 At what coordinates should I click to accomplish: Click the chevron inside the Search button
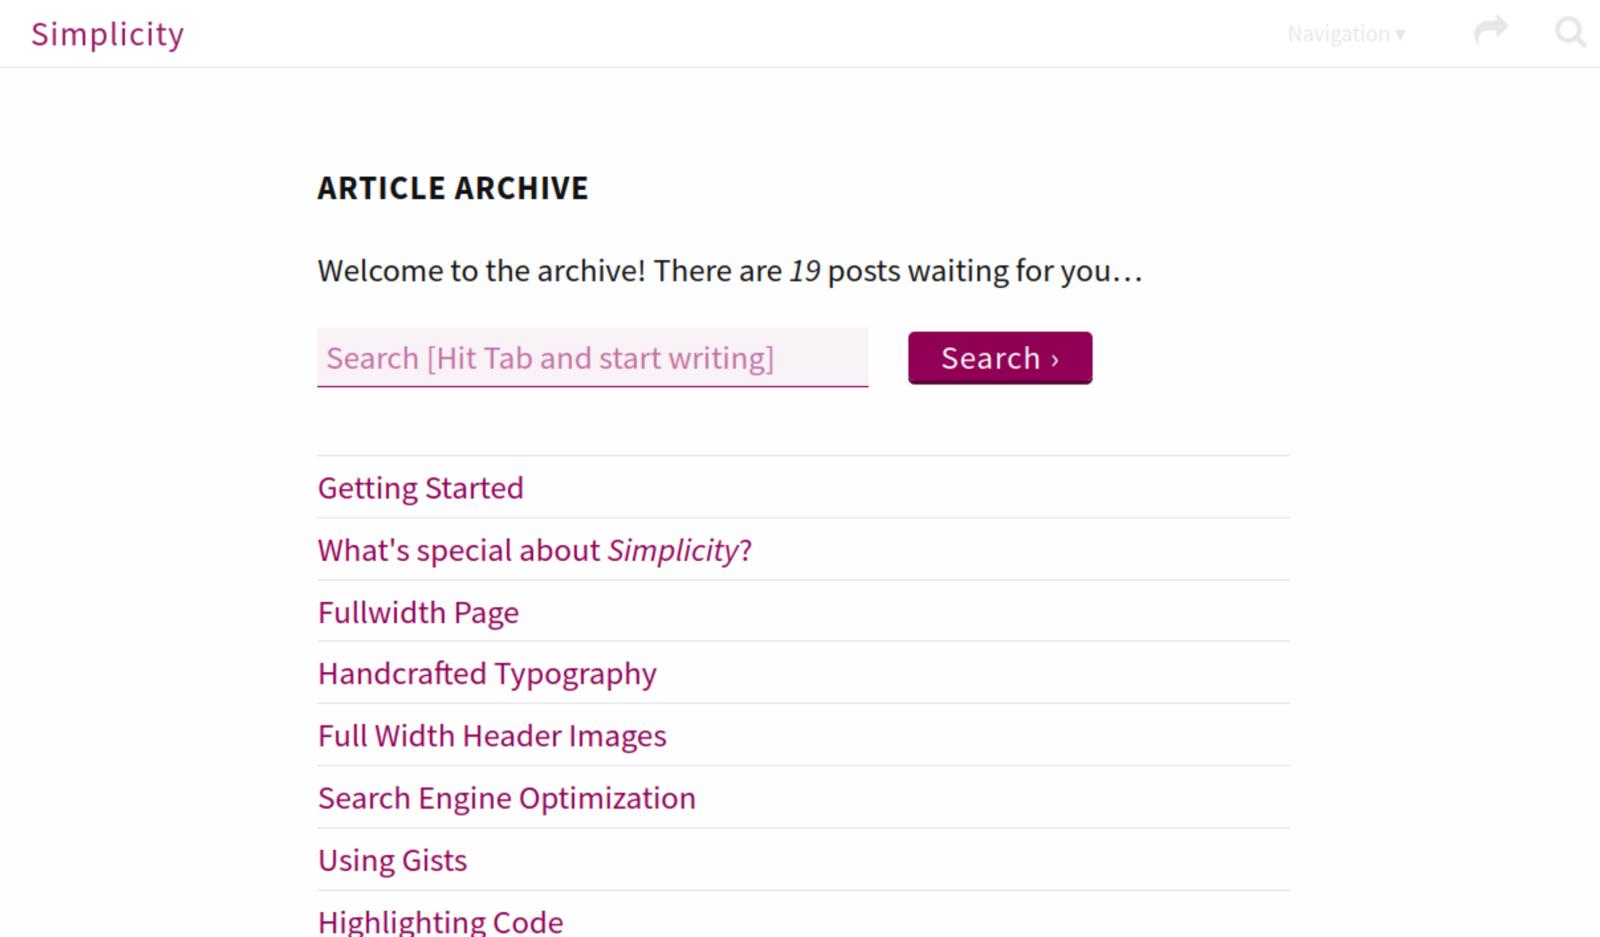coord(1055,360)
